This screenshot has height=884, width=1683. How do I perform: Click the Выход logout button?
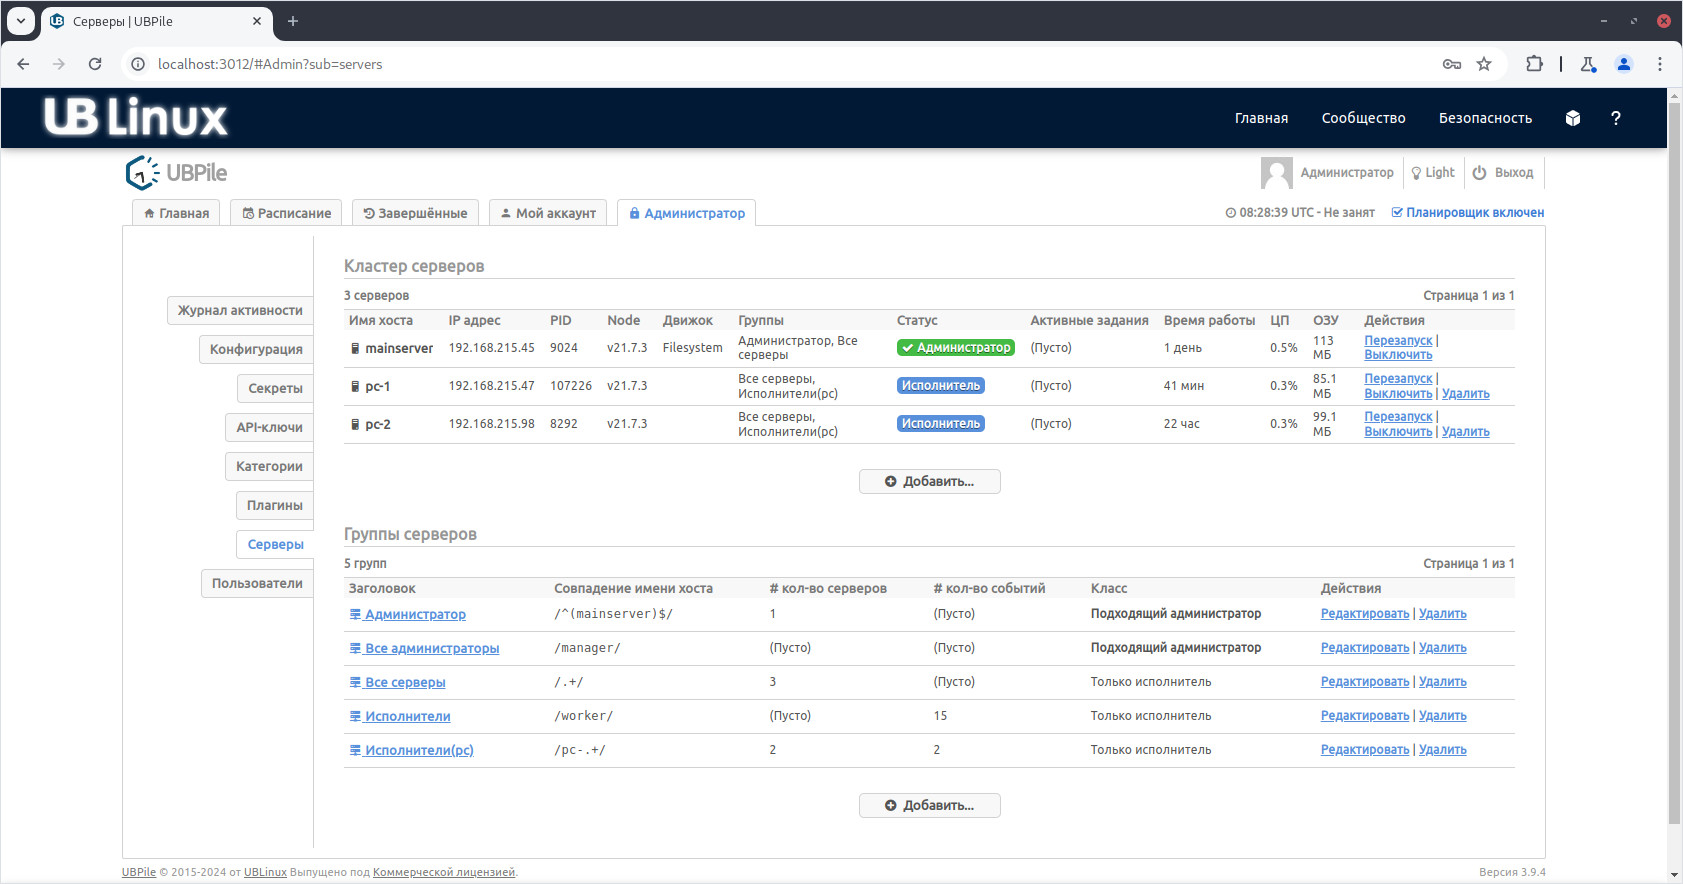pyautogui.click(x=1503, y=173)
